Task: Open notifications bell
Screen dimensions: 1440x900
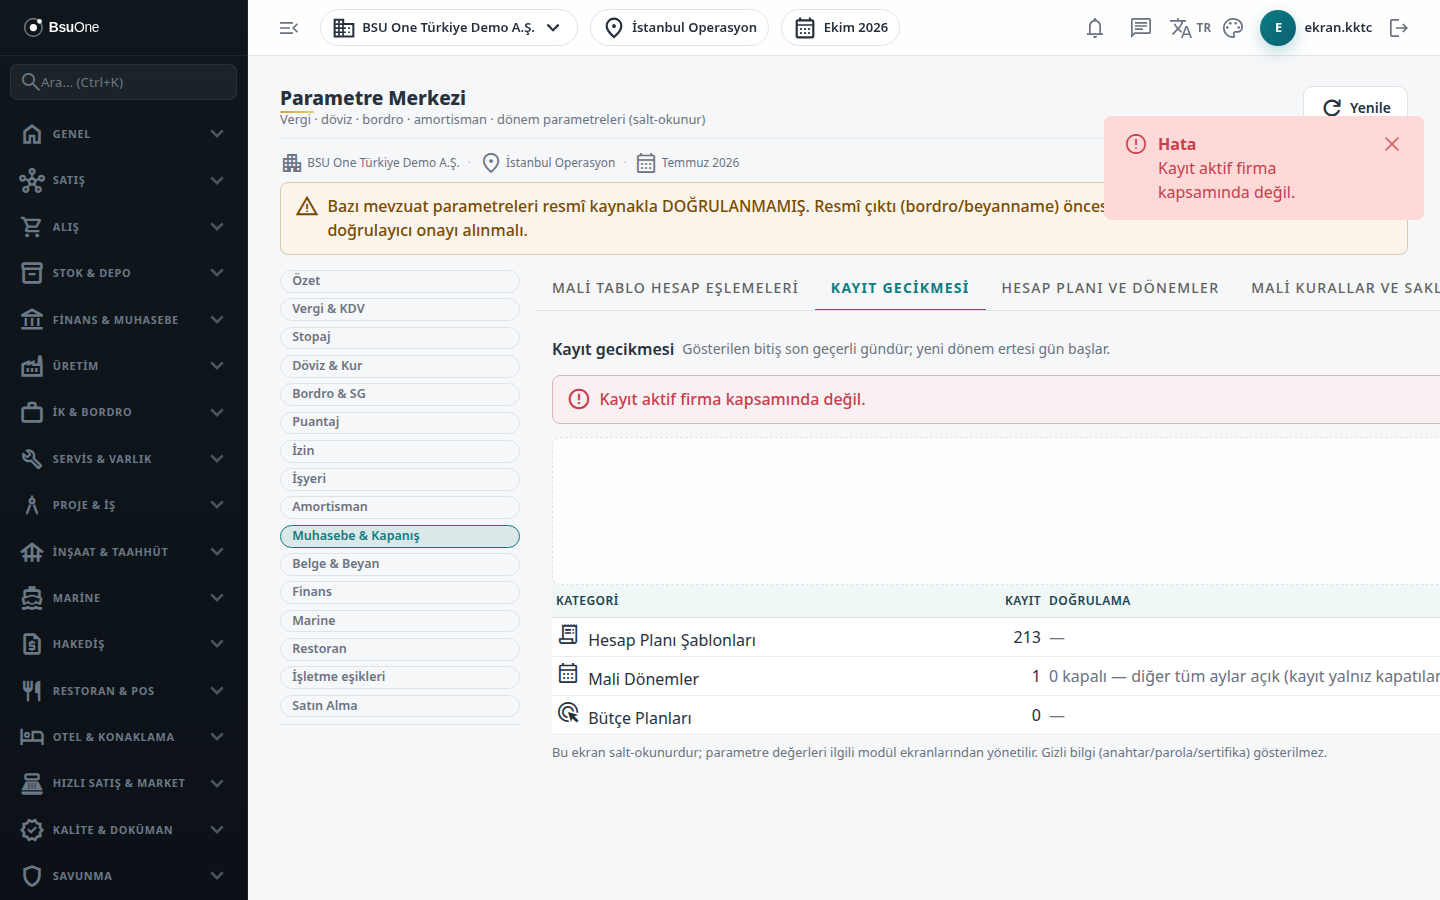Action: click(1095, 28)
